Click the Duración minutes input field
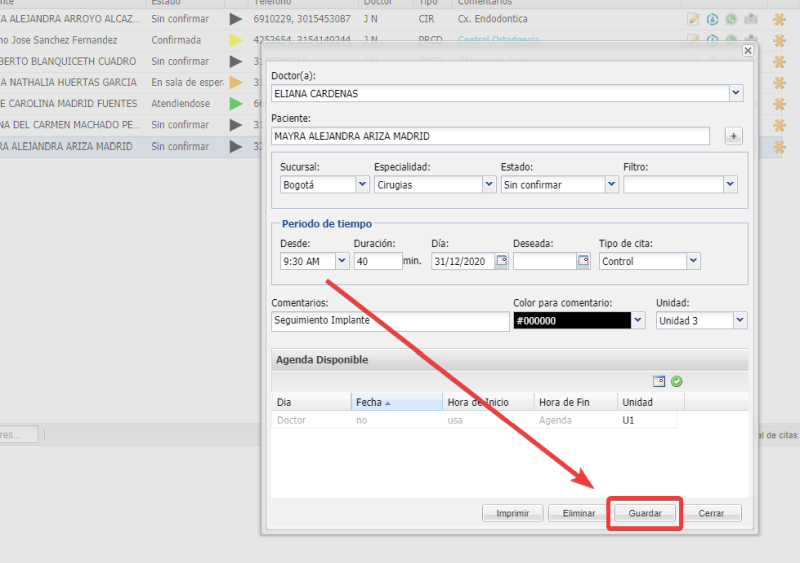The height and width of the screenshot is (563, 800). (378, 261)
